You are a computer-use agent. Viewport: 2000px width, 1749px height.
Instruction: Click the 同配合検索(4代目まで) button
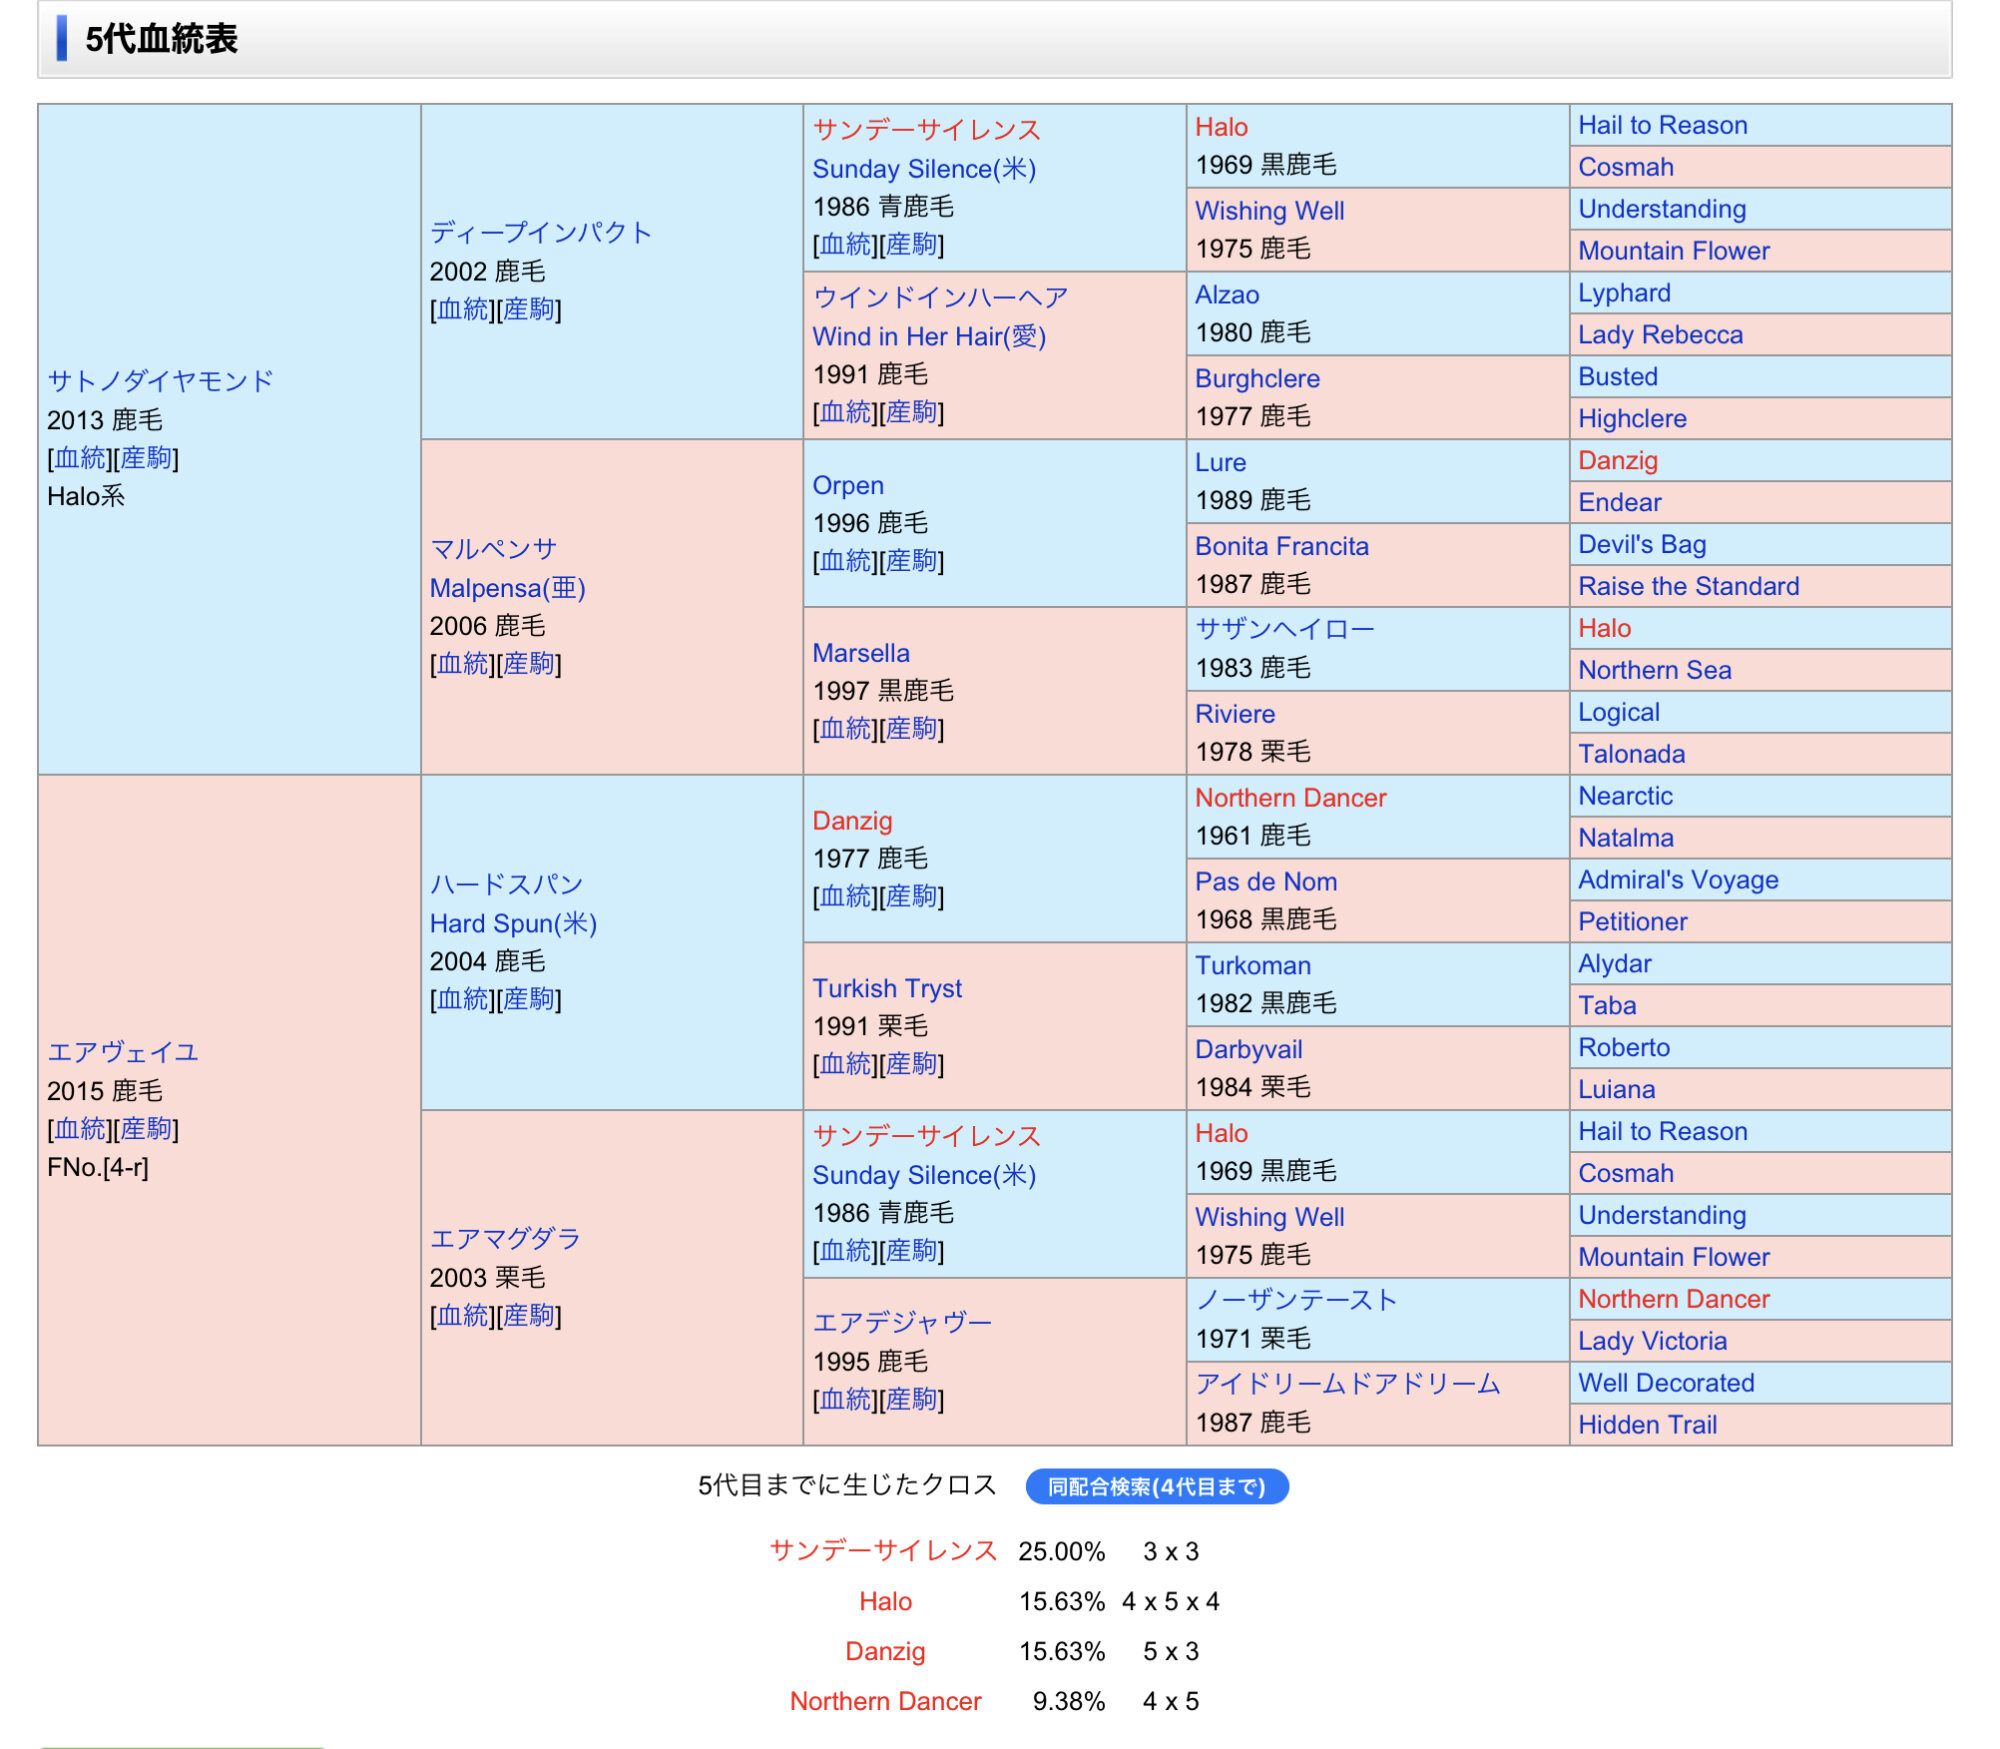tap(1156, 1486)
